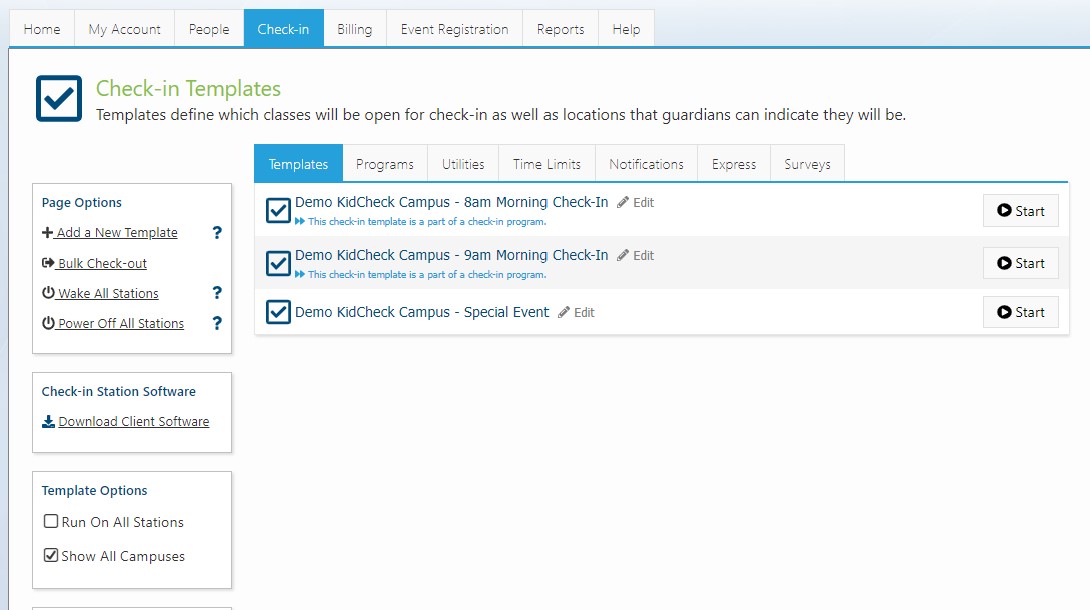Open the Time Limits tab
Image resolution: width=1090 pixels, height=610 pixels.
[546, 164]
